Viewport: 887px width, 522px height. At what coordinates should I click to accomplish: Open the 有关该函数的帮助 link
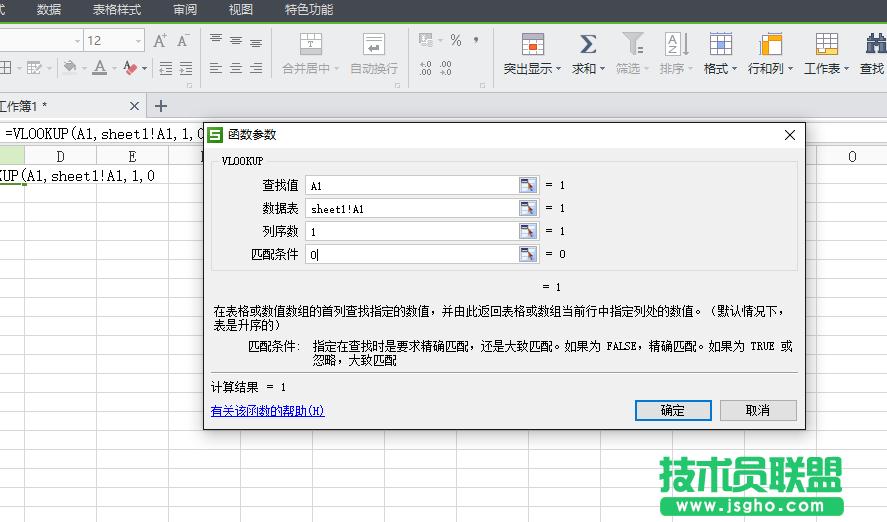tap(267, 411)
